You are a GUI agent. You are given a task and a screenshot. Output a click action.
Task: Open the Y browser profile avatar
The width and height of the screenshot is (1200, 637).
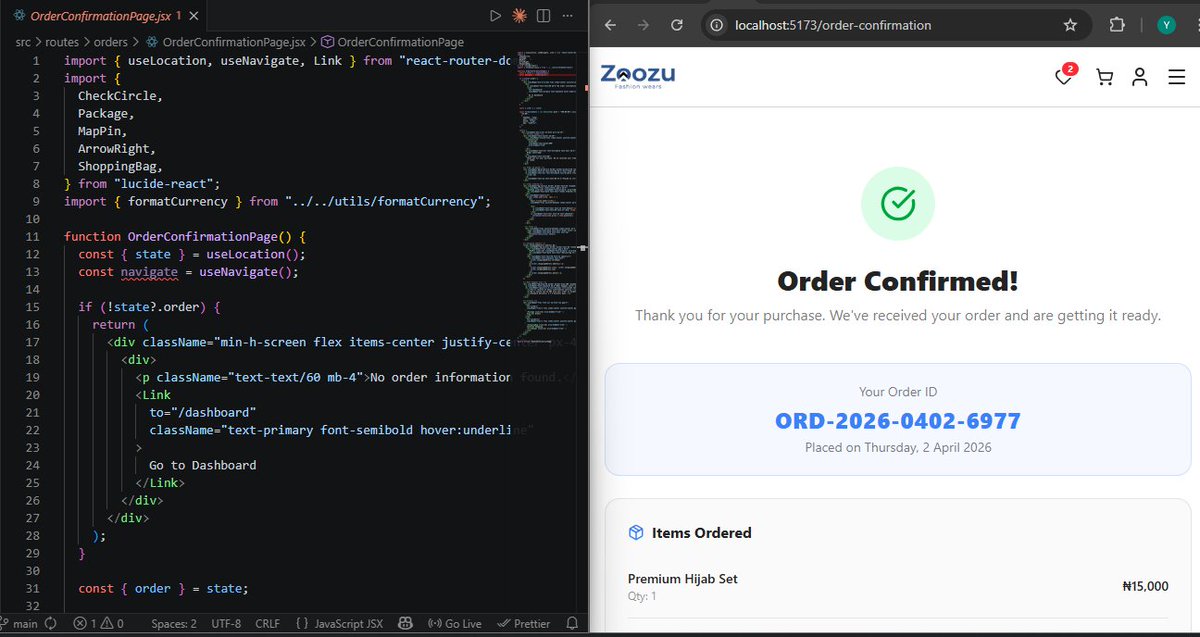coord(1166,25)
